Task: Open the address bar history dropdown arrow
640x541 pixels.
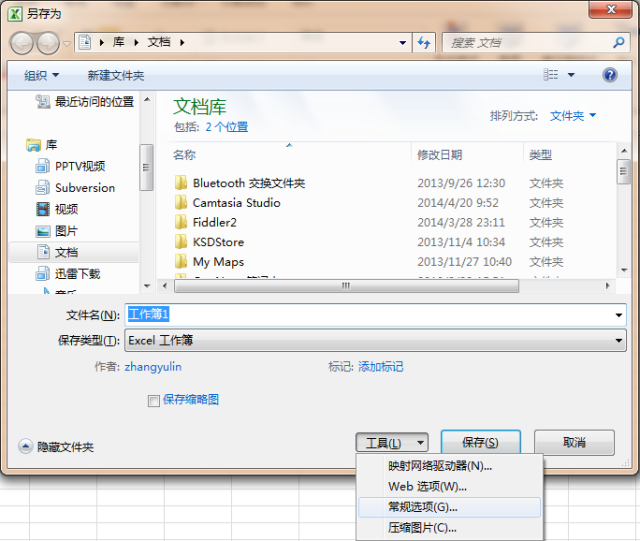Action: [402, 42]
